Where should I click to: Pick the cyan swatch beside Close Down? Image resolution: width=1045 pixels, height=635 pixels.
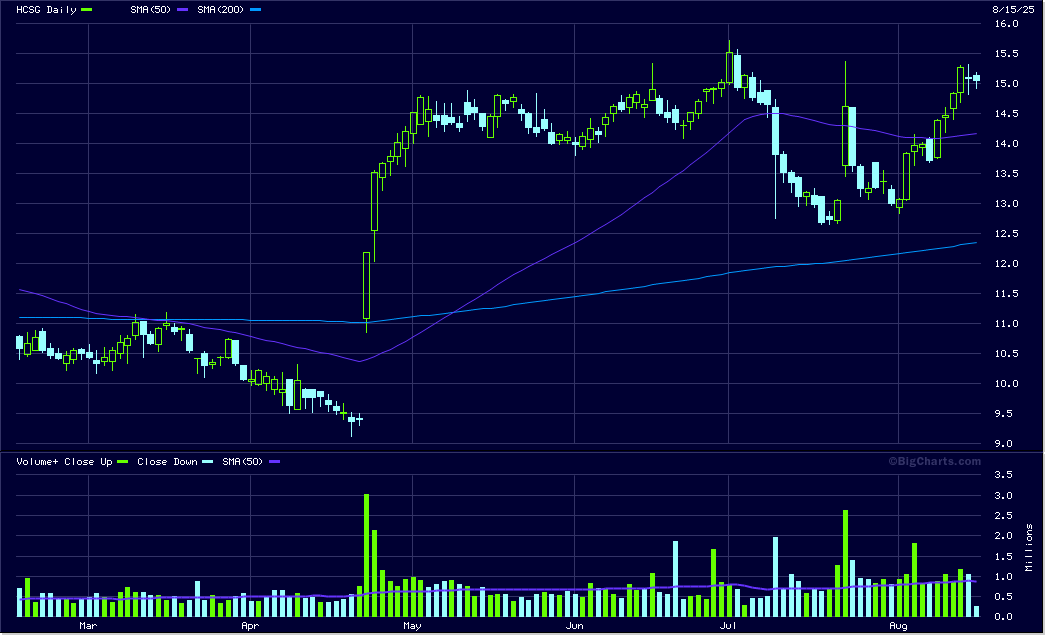point(208,462)
